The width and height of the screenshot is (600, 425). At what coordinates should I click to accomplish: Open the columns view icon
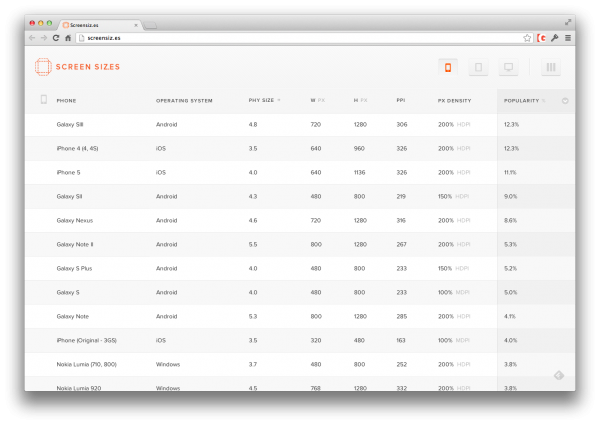pos(551,67)
